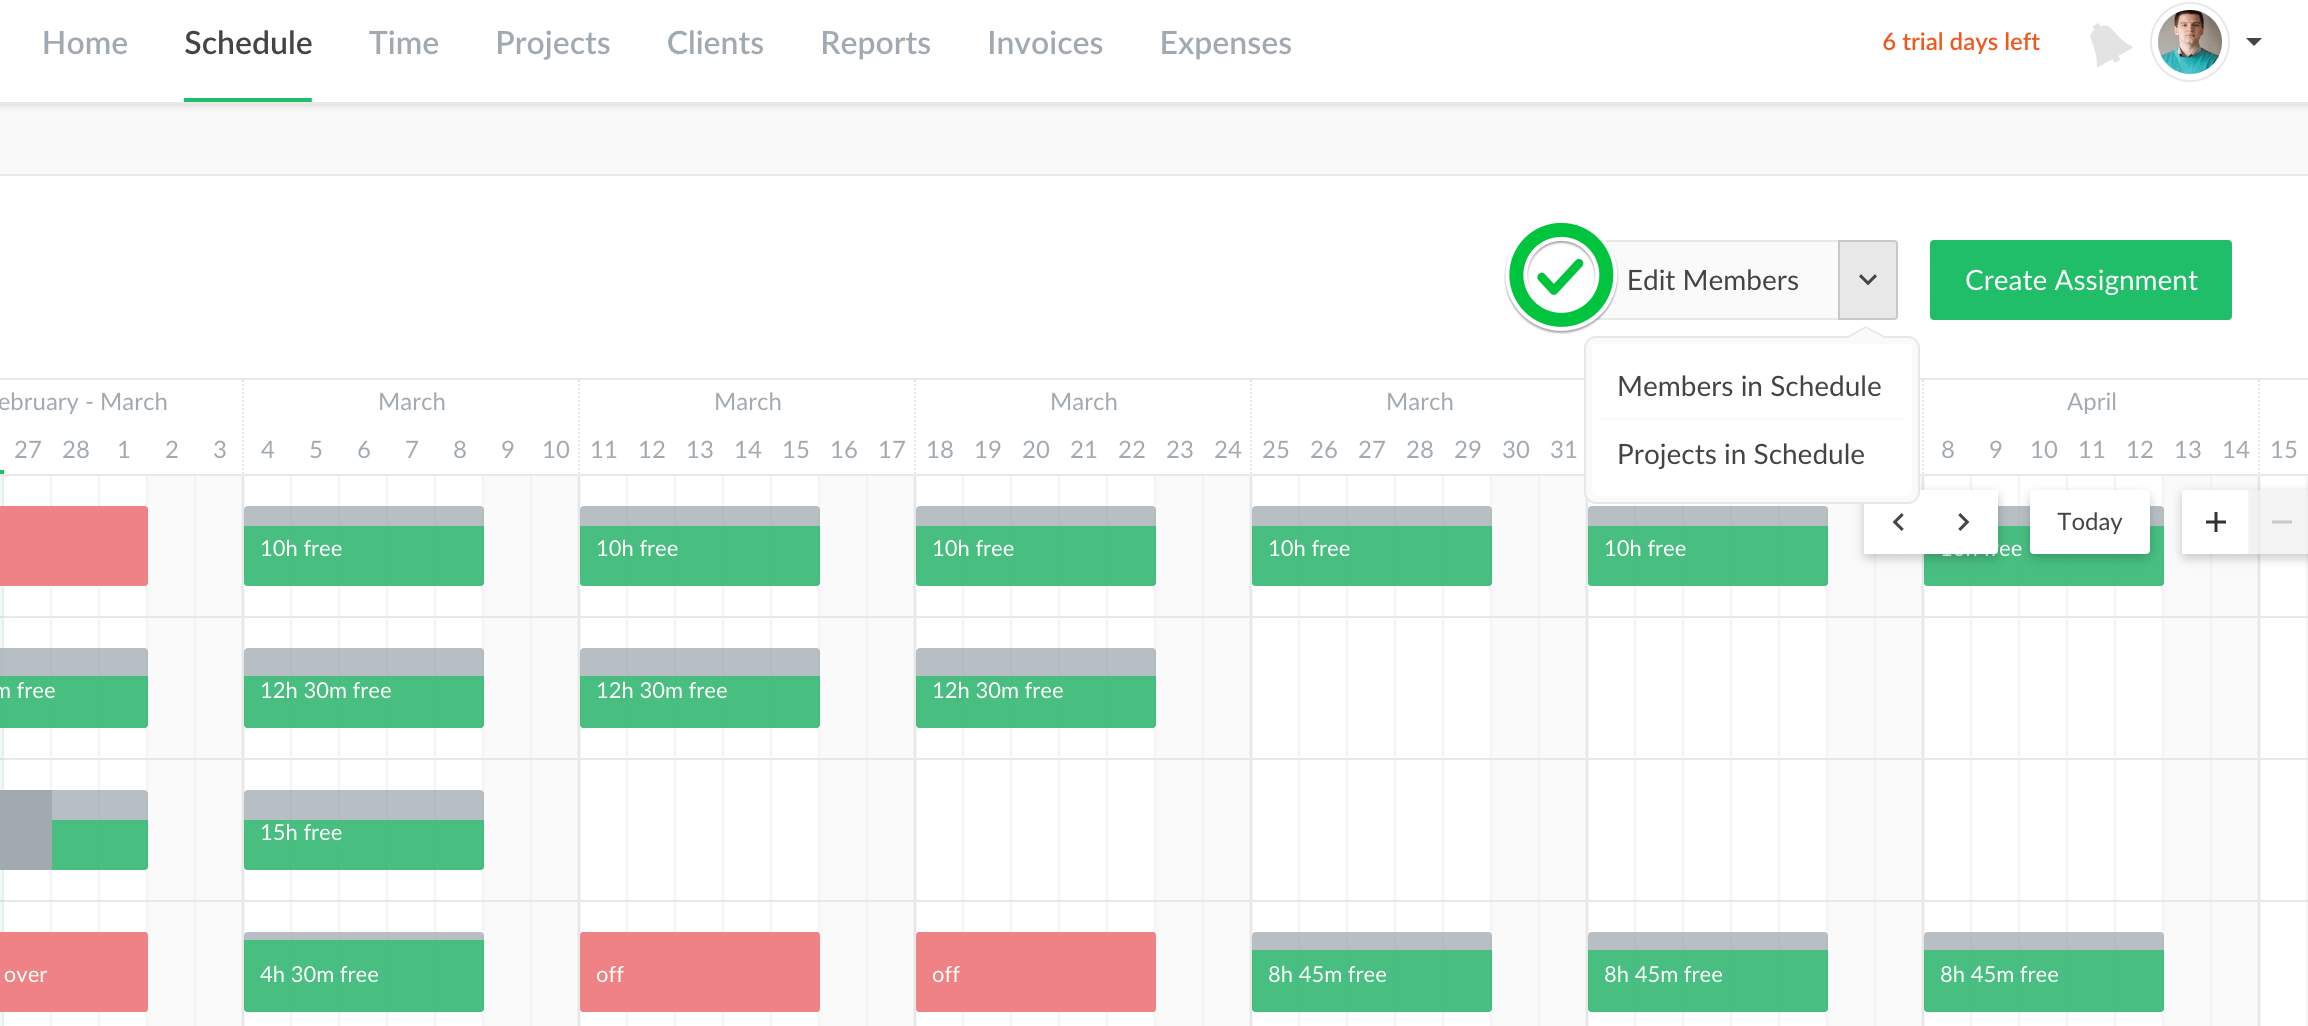Choose Projects in Schedule option

[1740, 454]
